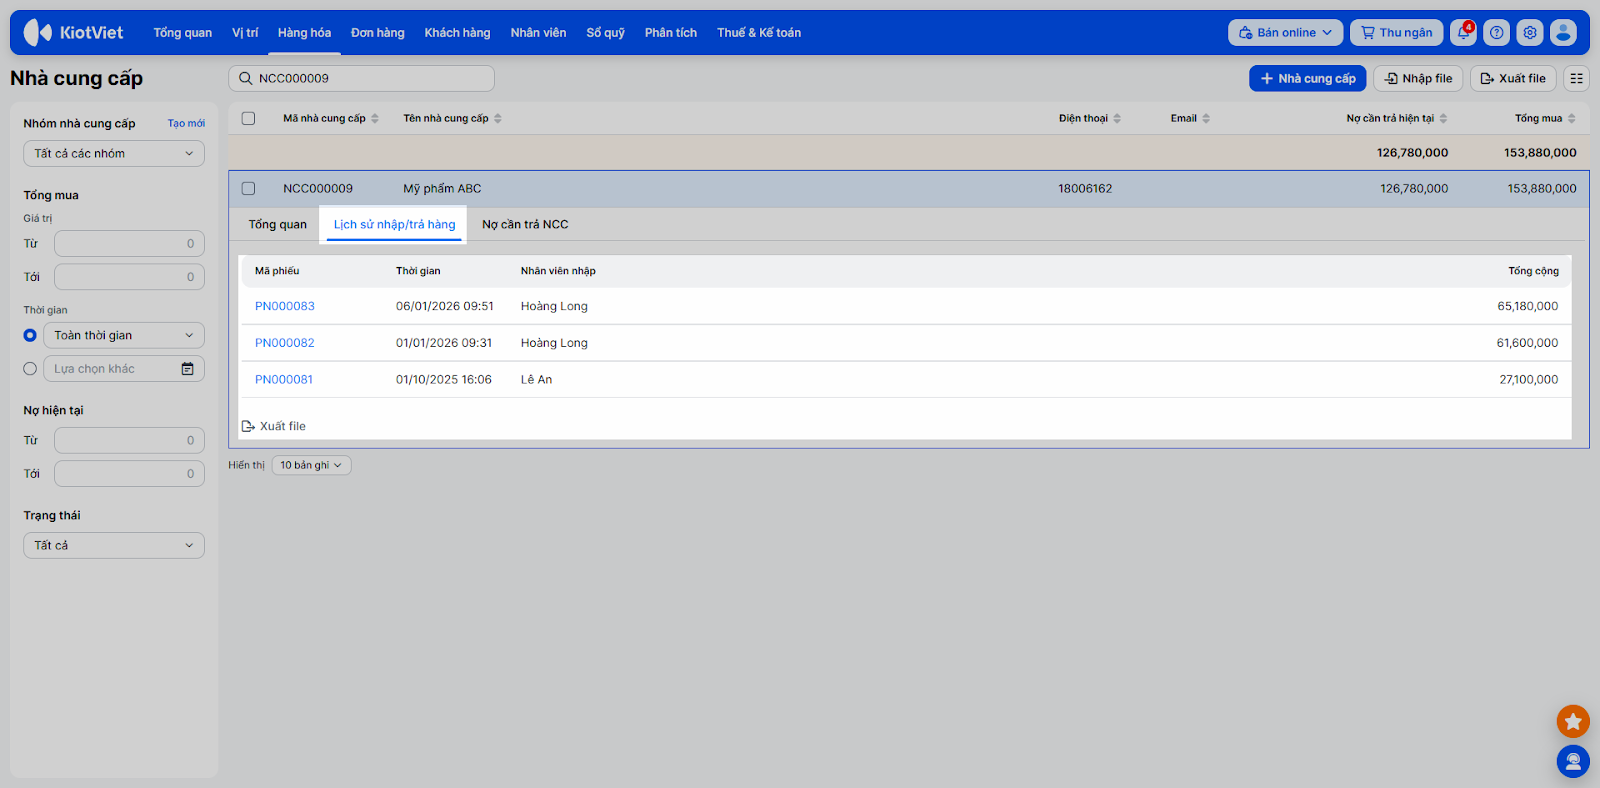The height and width of the screenshot is (788, 1600).
Task: Open the Khách hàng menu
Action: 457,32
